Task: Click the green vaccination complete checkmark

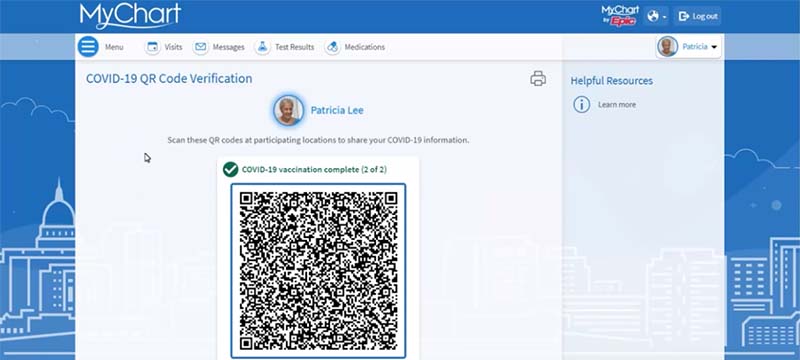Action: click(x=231, y=169)
